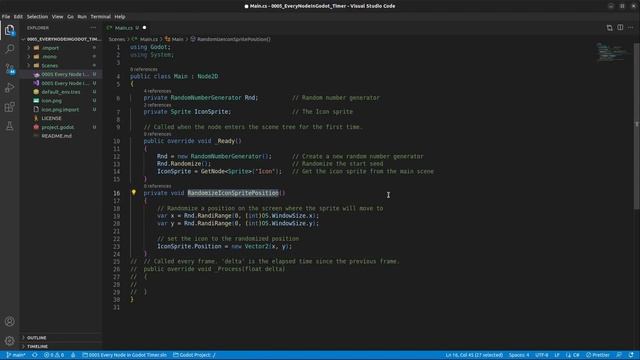Click the 0005 Every Node in Godot Timer.sln status item
The width and height of the screenshot is (640, 360).
tap(124, 355)
